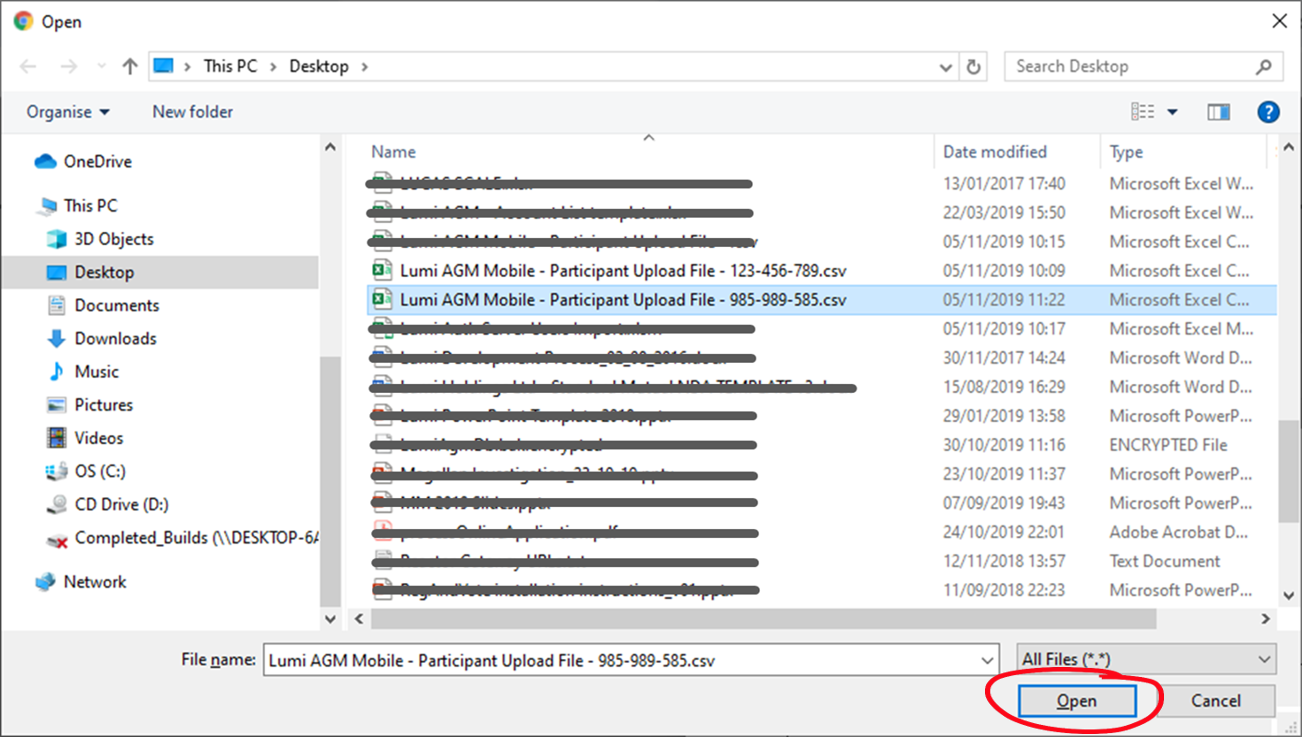The width and height of the screenshot is (1302, 737).
Task: Click the Text Document type cell
Action: click(1164, 560)
